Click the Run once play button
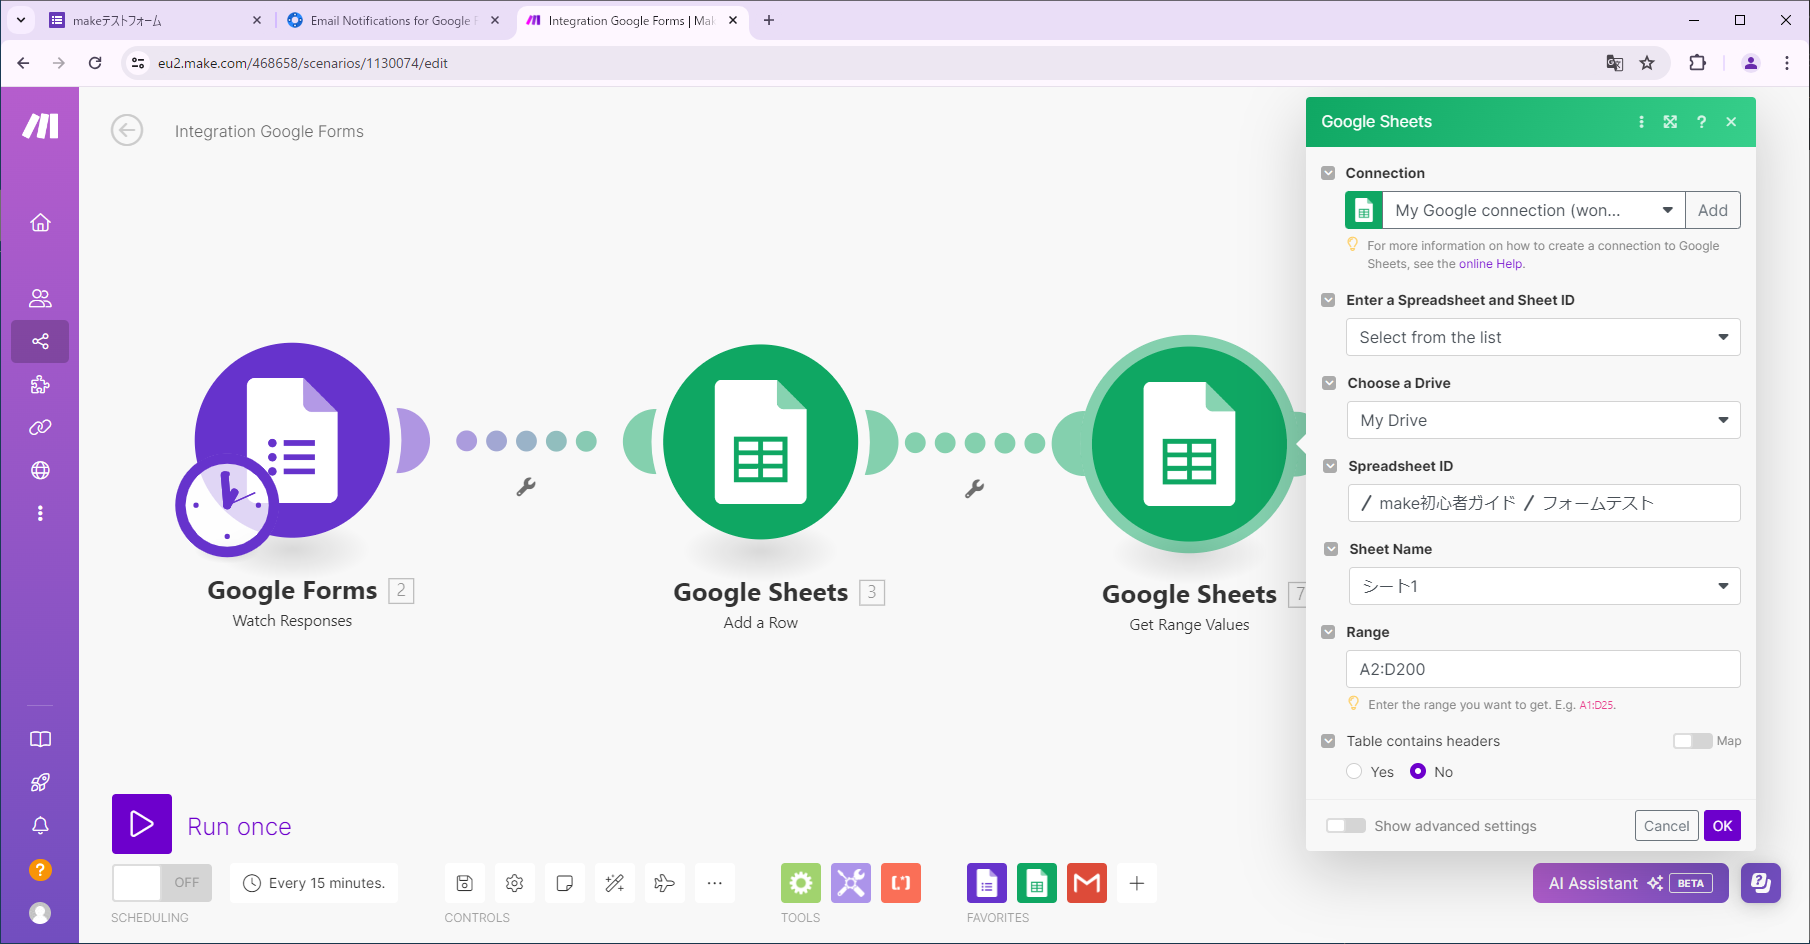Screen dimensions: 1810x944 coord(142,824)
